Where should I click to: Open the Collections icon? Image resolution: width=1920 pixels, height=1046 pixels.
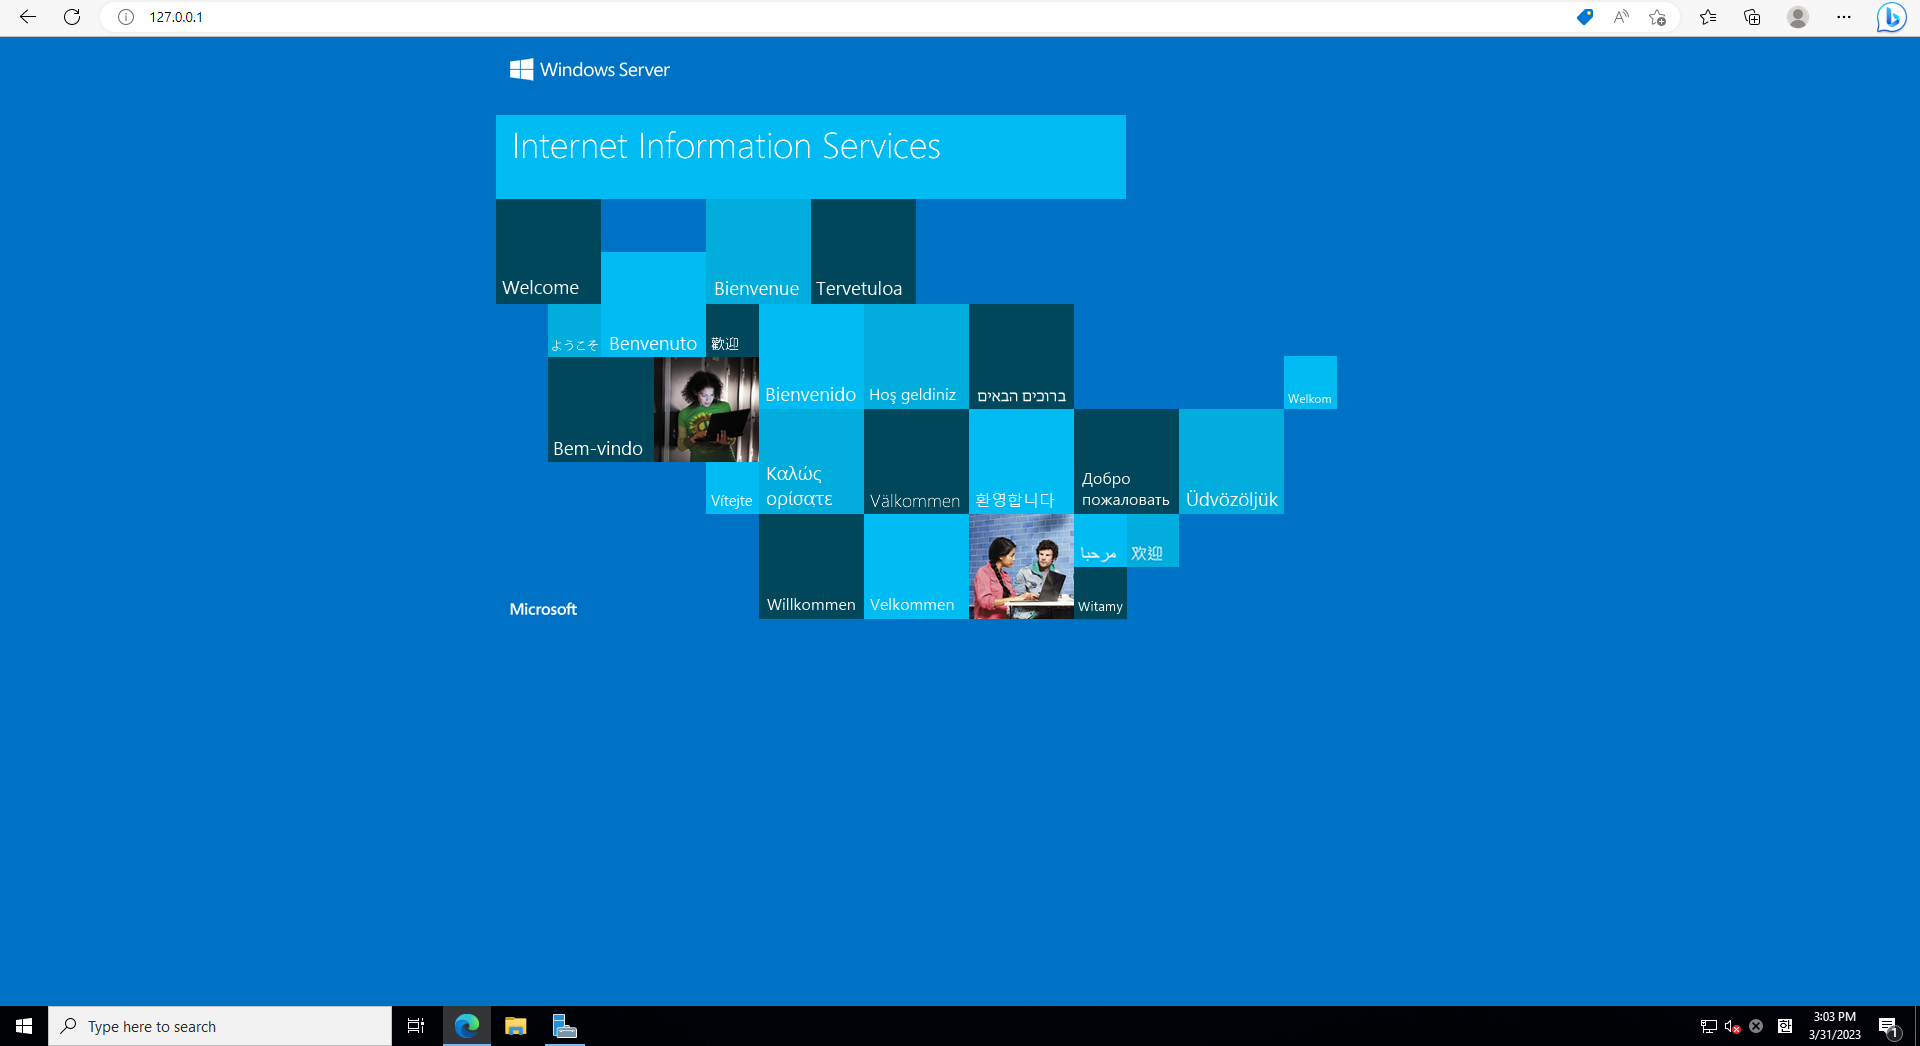point(1752,17)
